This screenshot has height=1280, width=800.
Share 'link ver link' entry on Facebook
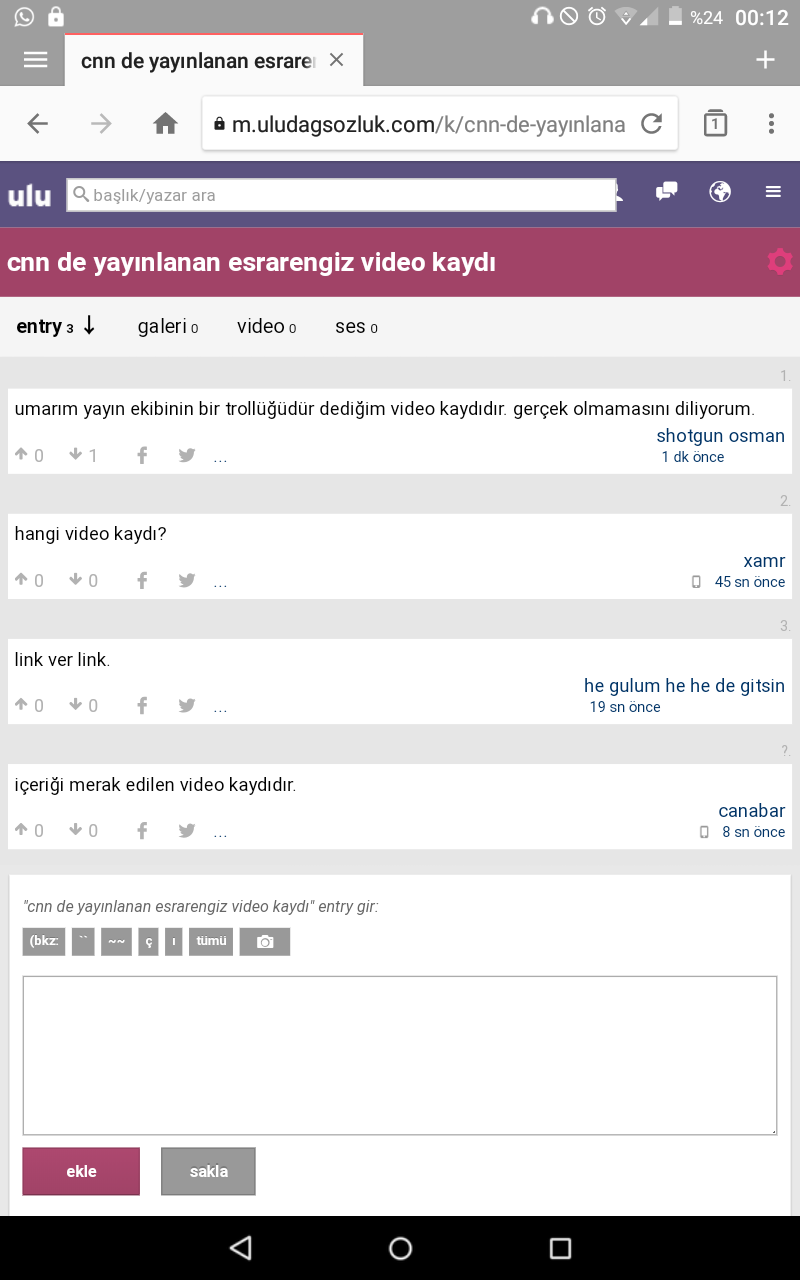pyautogui.click(x=142, y=705)
